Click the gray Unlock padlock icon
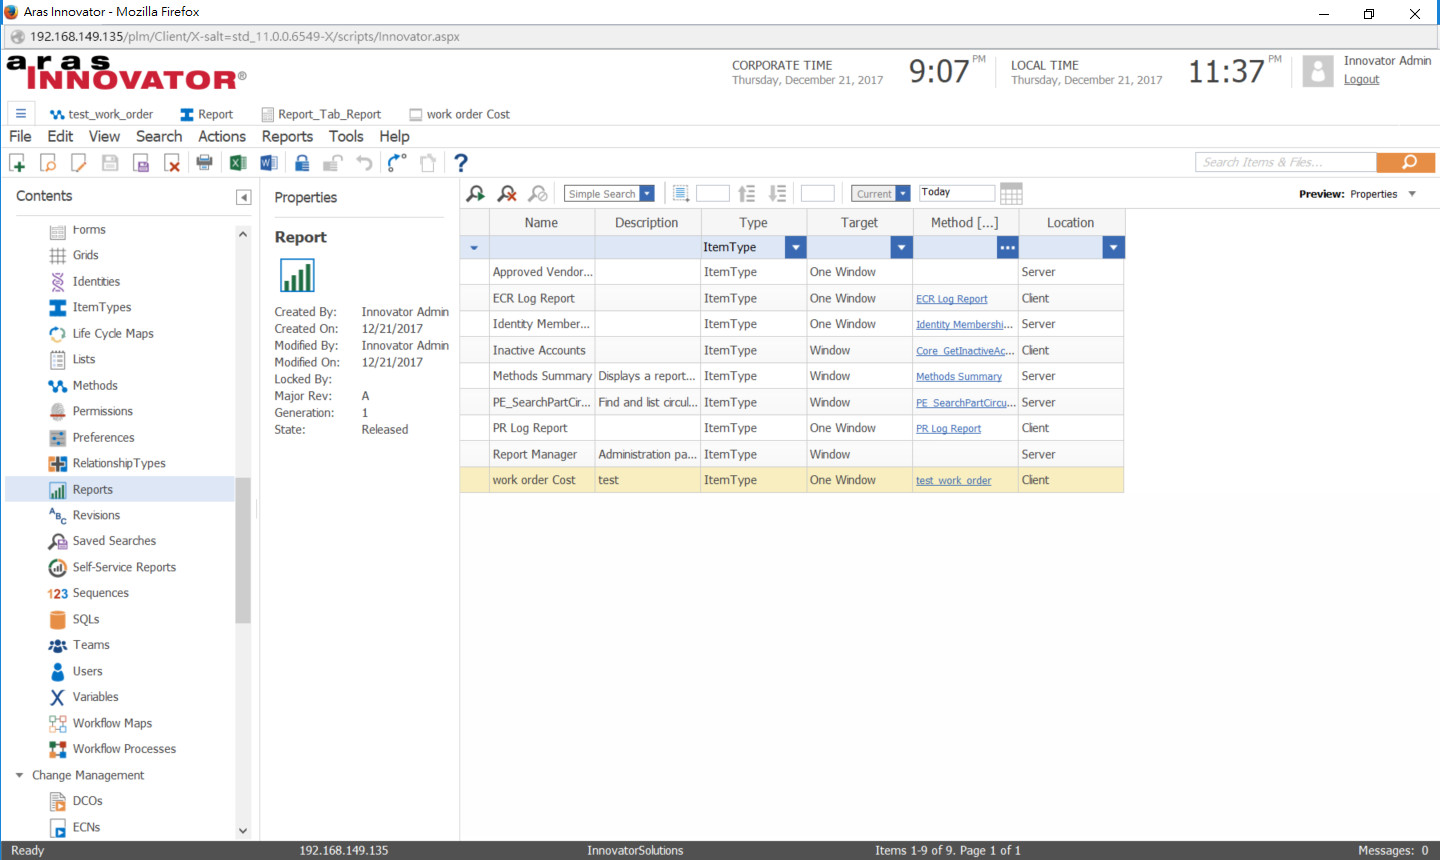This screenshot has height=860, width=1440. 333,163
